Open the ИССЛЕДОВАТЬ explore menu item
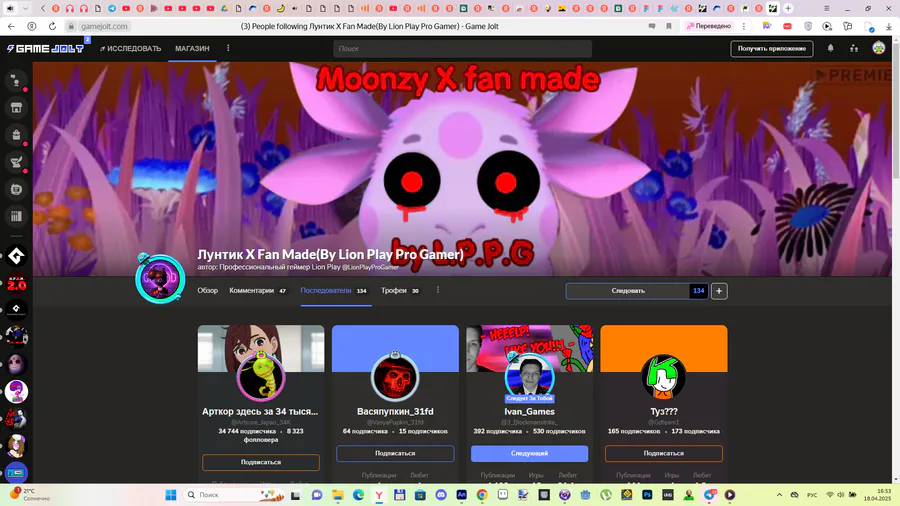 [130, 49]
